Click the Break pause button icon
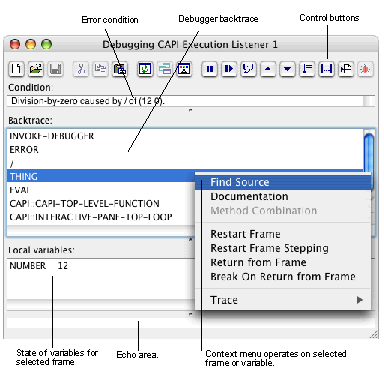Viewport: 384px width, 376px height. tap(210, 69)
